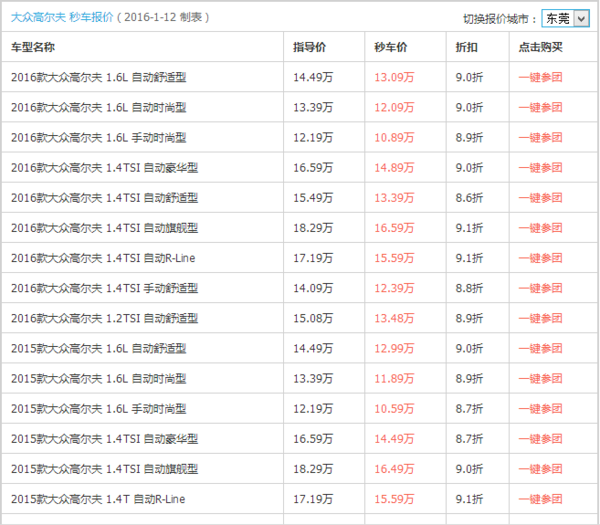Click the red price 14.89万
The image size is (600, 525).
coord(394,168)
